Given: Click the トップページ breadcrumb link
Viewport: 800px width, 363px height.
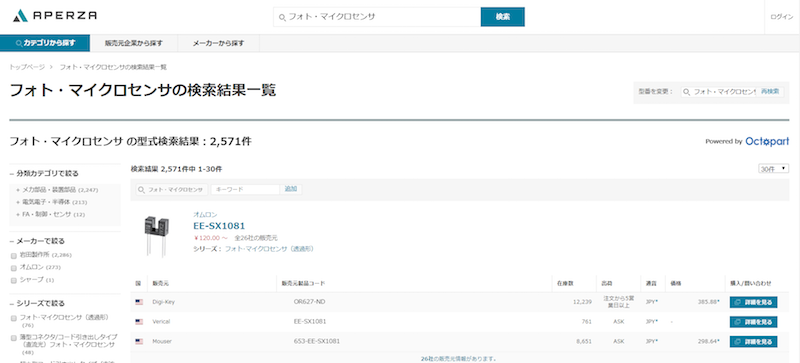Looking at the screenshot, I should coord(27,67).
